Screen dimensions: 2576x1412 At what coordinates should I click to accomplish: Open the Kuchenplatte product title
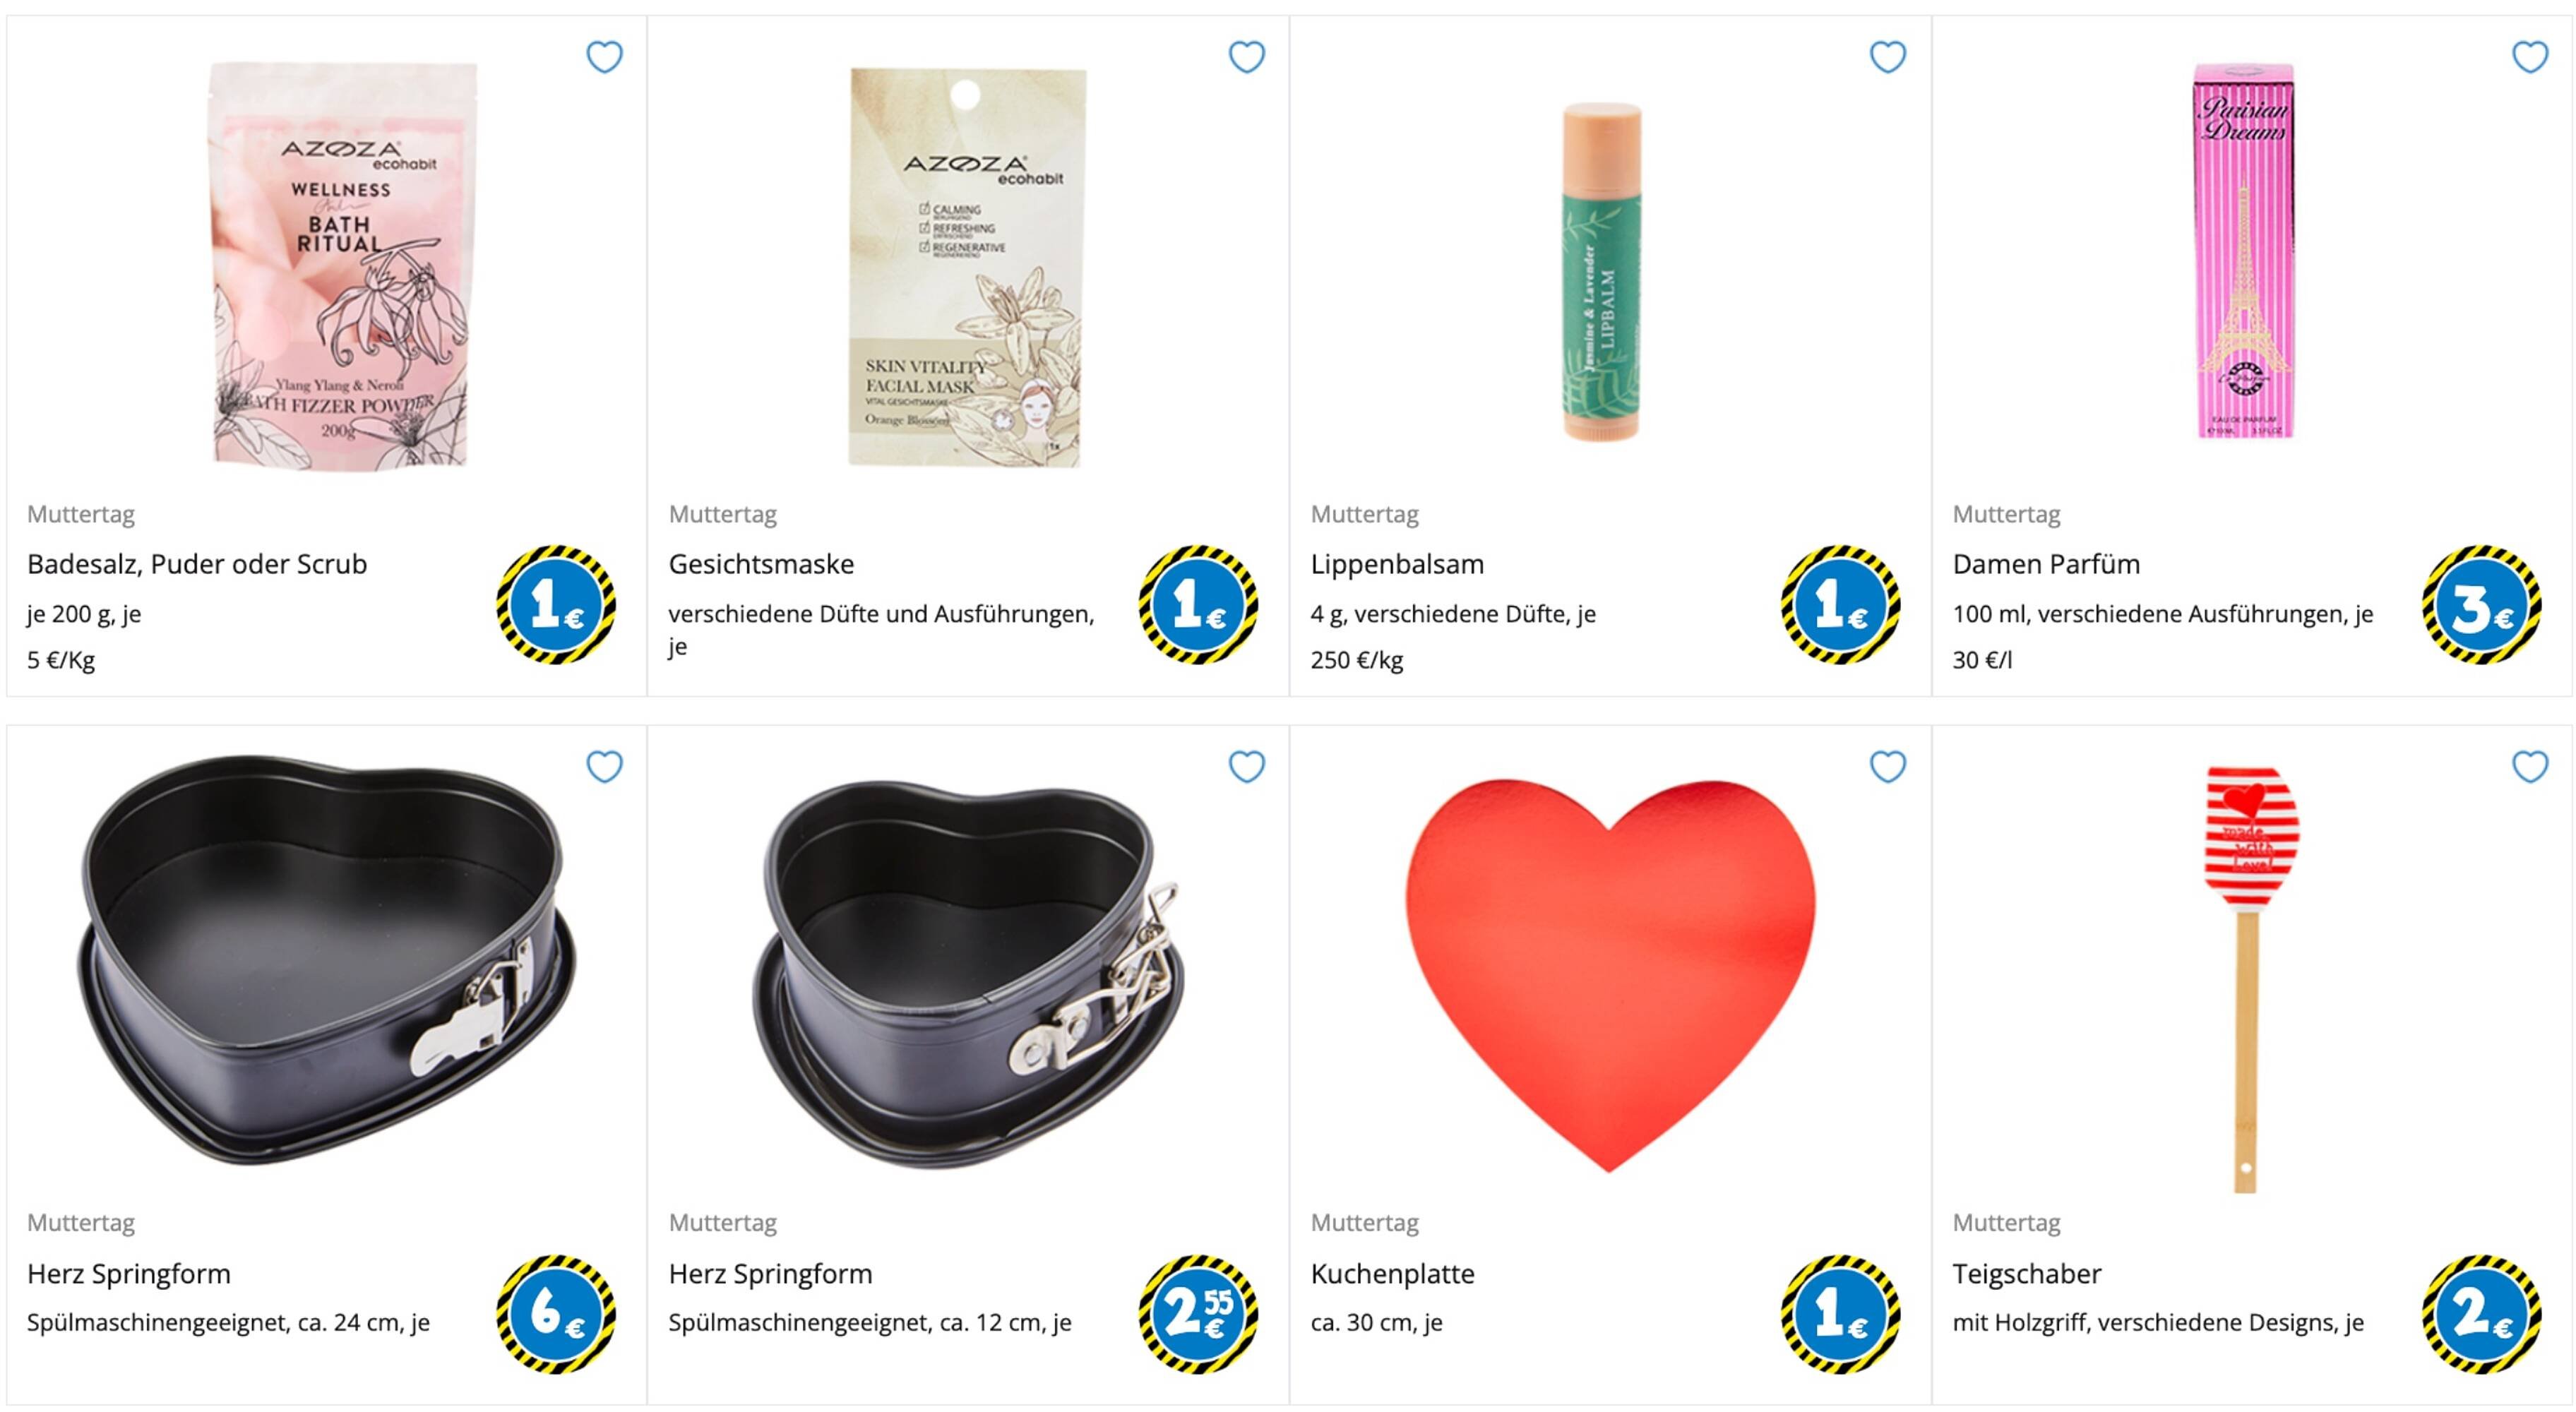coord(1392,1274)
